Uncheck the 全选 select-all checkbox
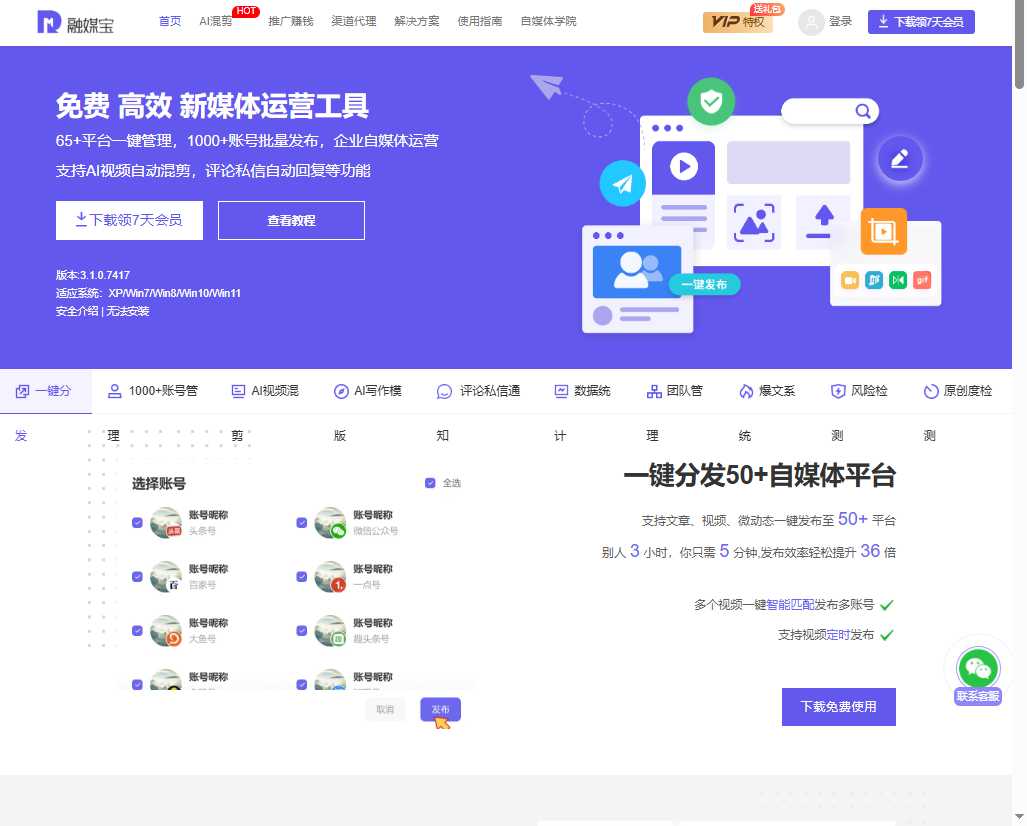Viewport: 1027px width, 826px height. tap(430, 482)
